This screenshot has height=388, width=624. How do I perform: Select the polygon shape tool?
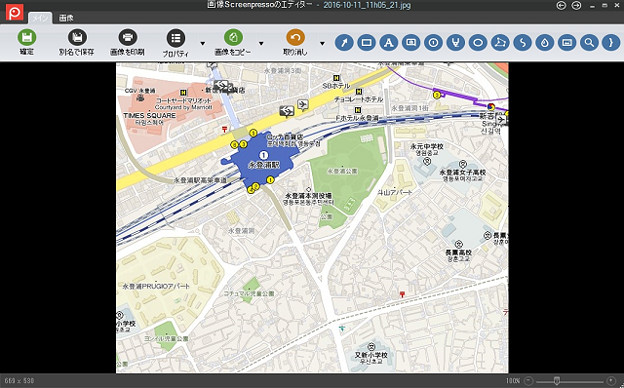pyautogui.click(x=500, y=42)
